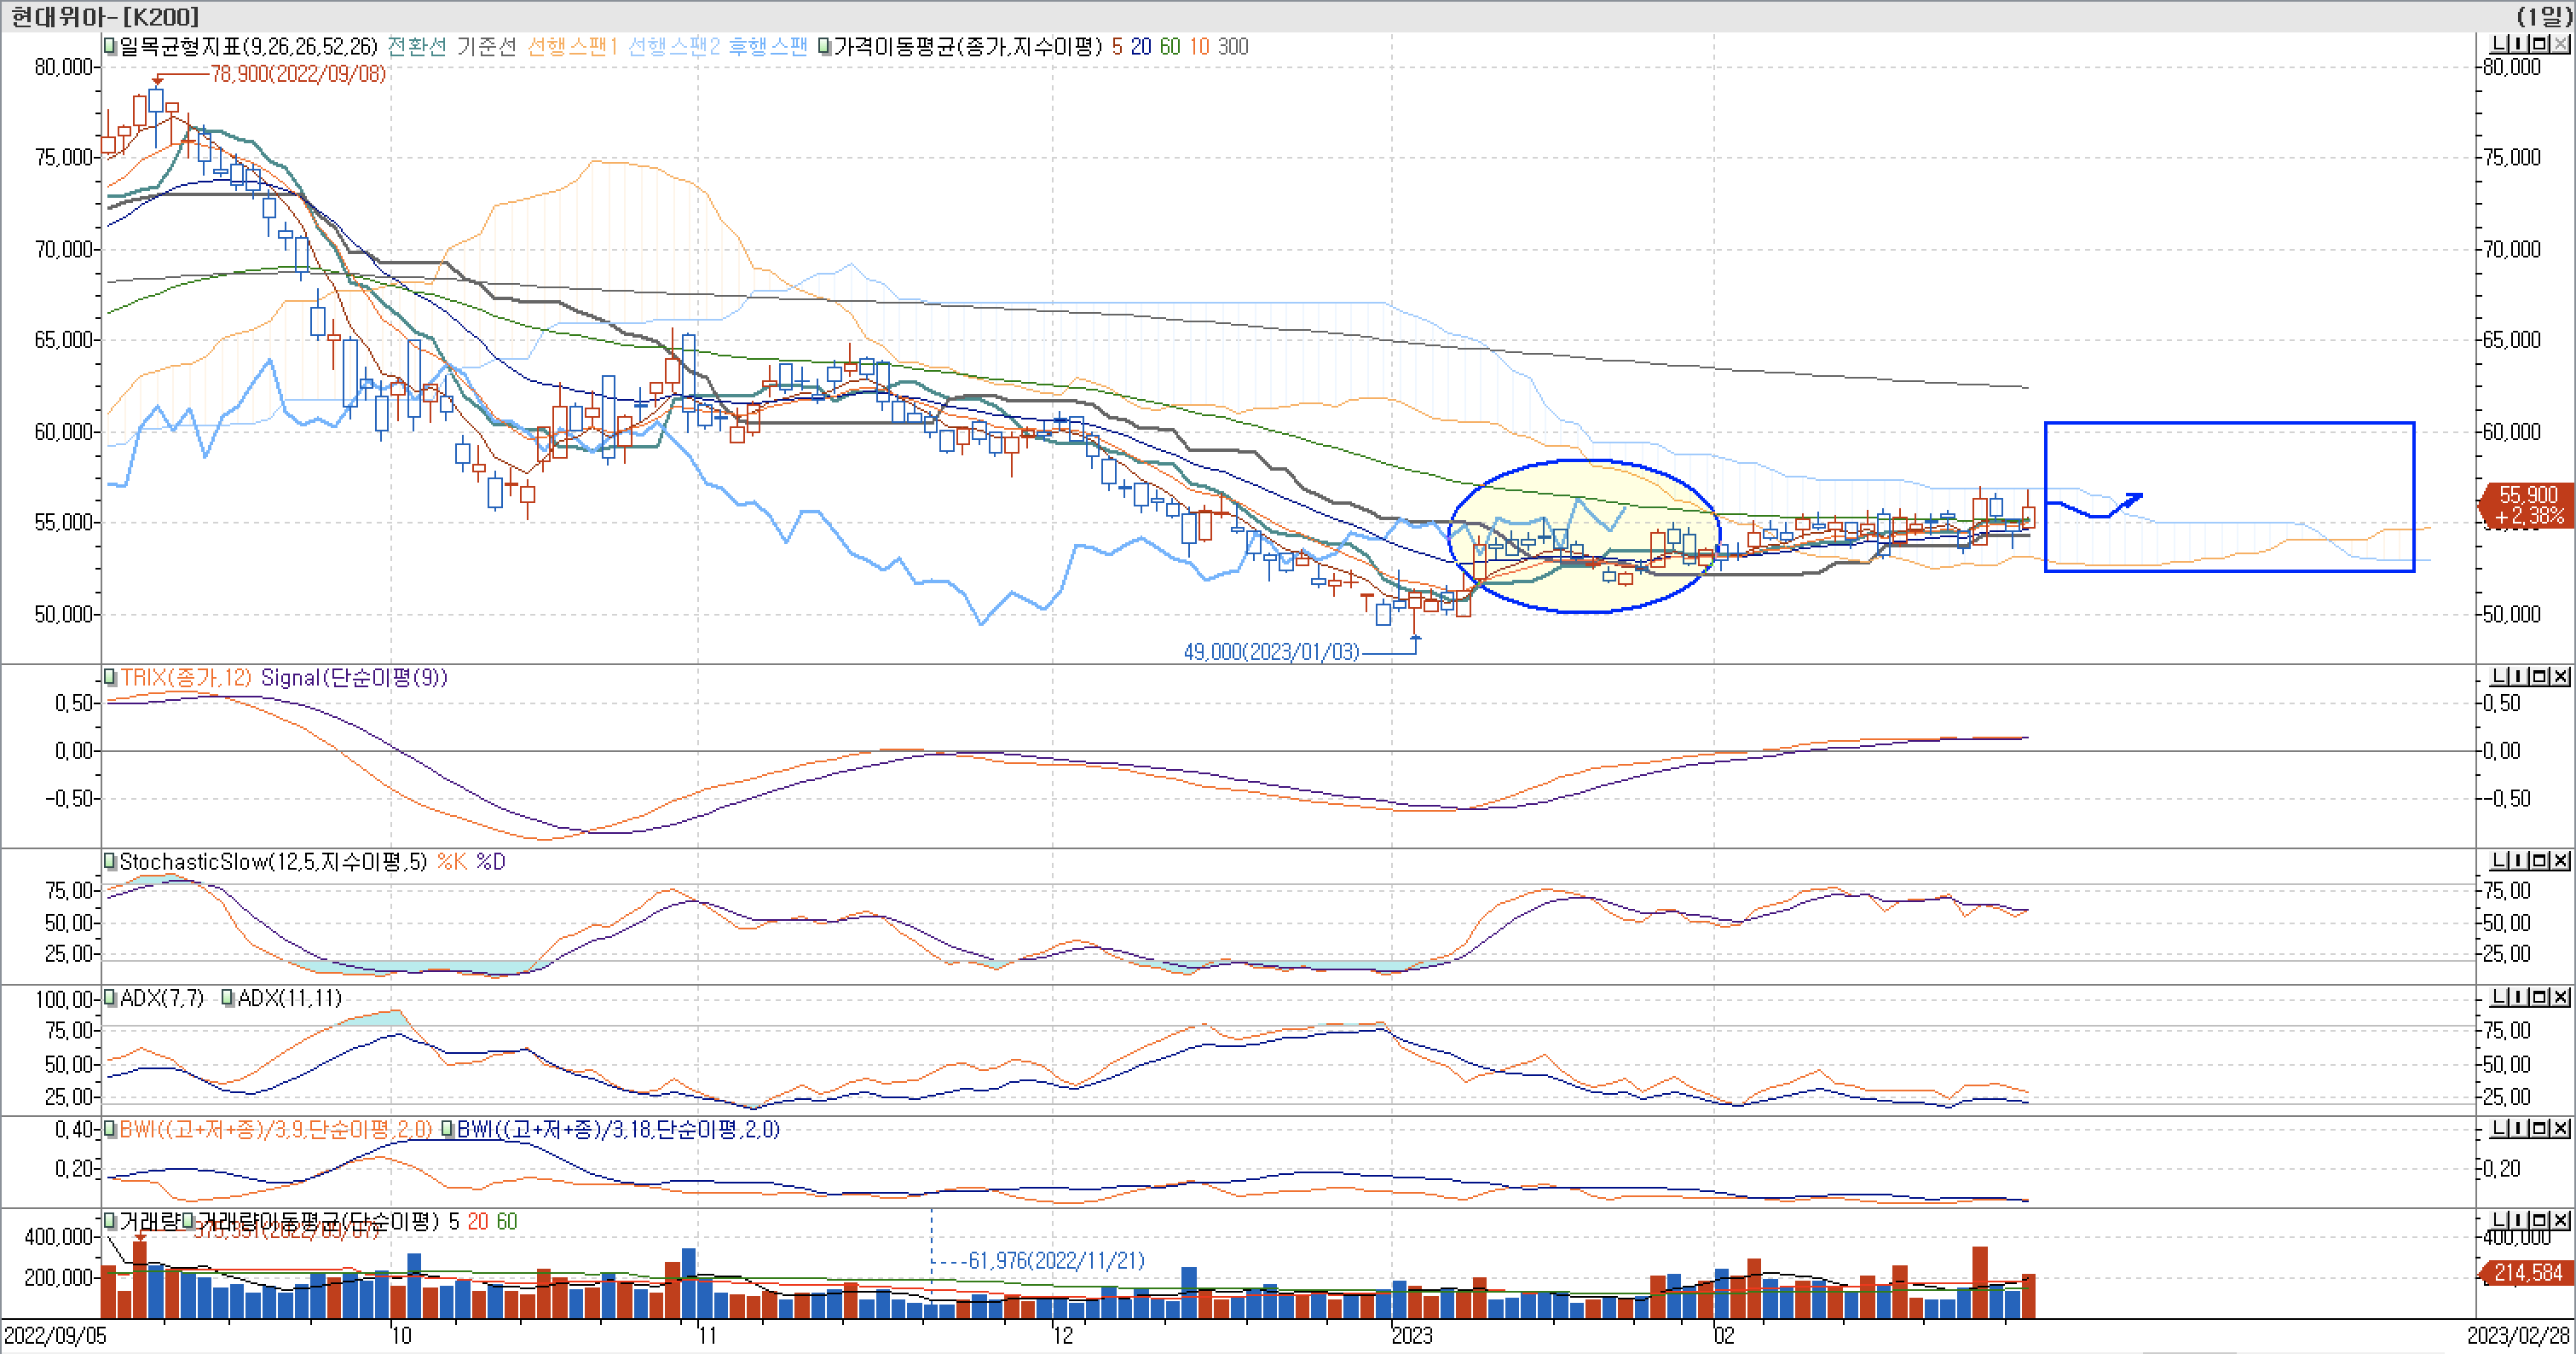Screen dimensions: 2576x1354
Task: Toggle the TRIX indicator marker box
Action: (110, 678)
